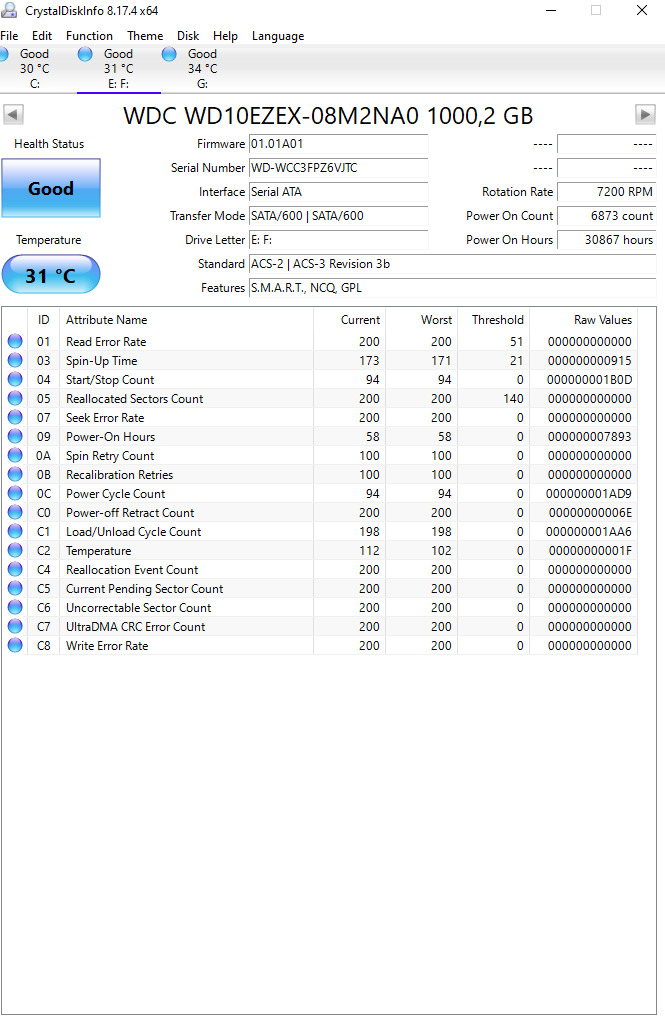Select raw value 00000000001F
The image size is (665, 1023).
click(x=590, y=551)
